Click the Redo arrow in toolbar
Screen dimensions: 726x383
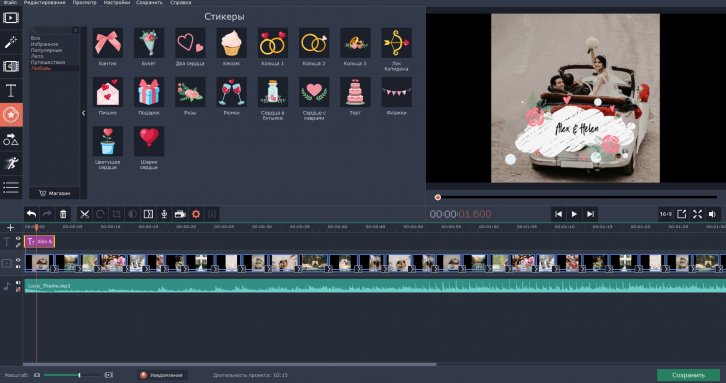point(47,214)
